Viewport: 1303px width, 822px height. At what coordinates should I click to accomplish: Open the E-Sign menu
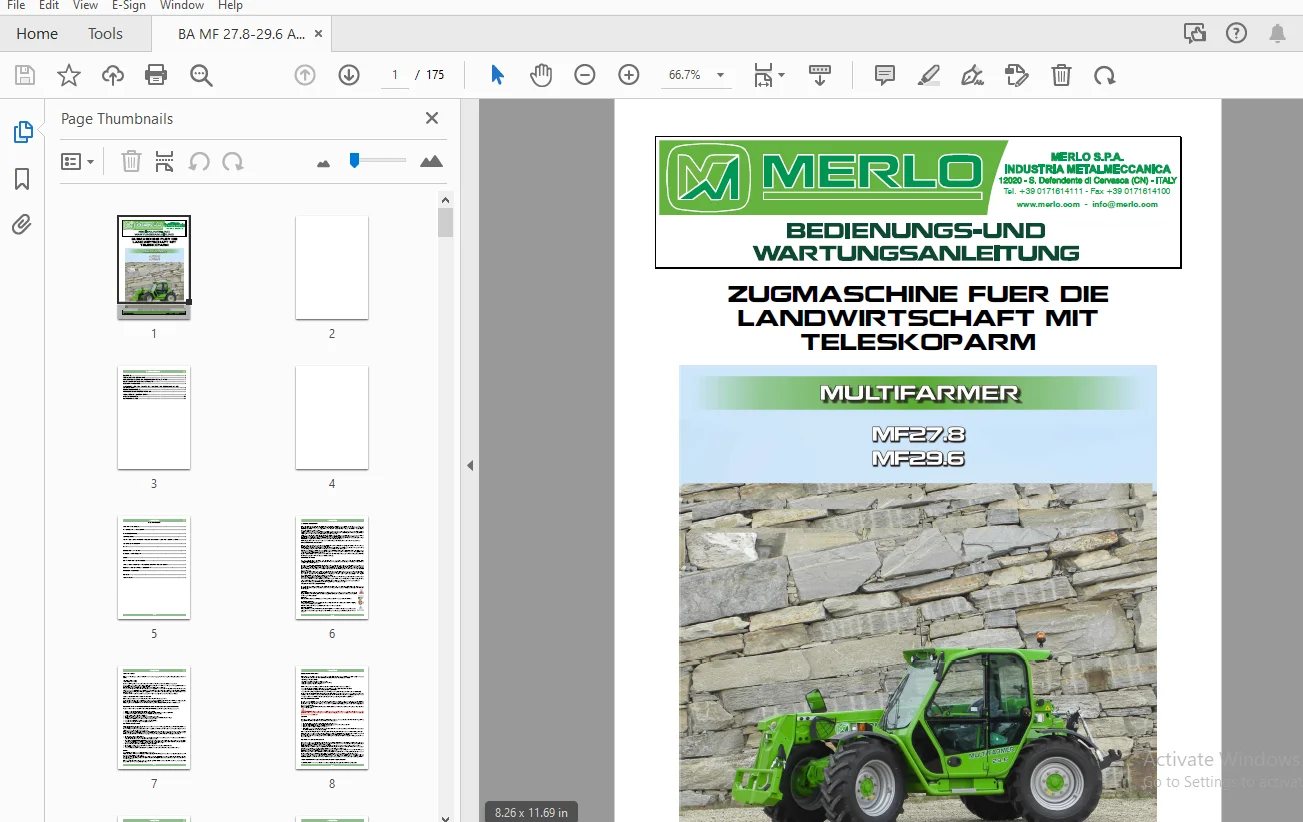[130, 6]
